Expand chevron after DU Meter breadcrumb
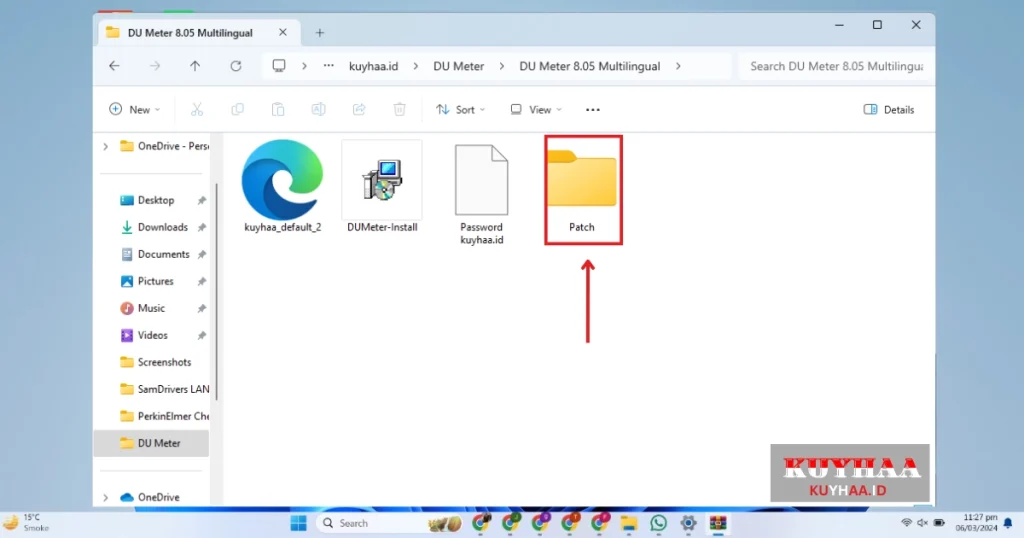This screenshot has height=538, width=1024. 502,66
